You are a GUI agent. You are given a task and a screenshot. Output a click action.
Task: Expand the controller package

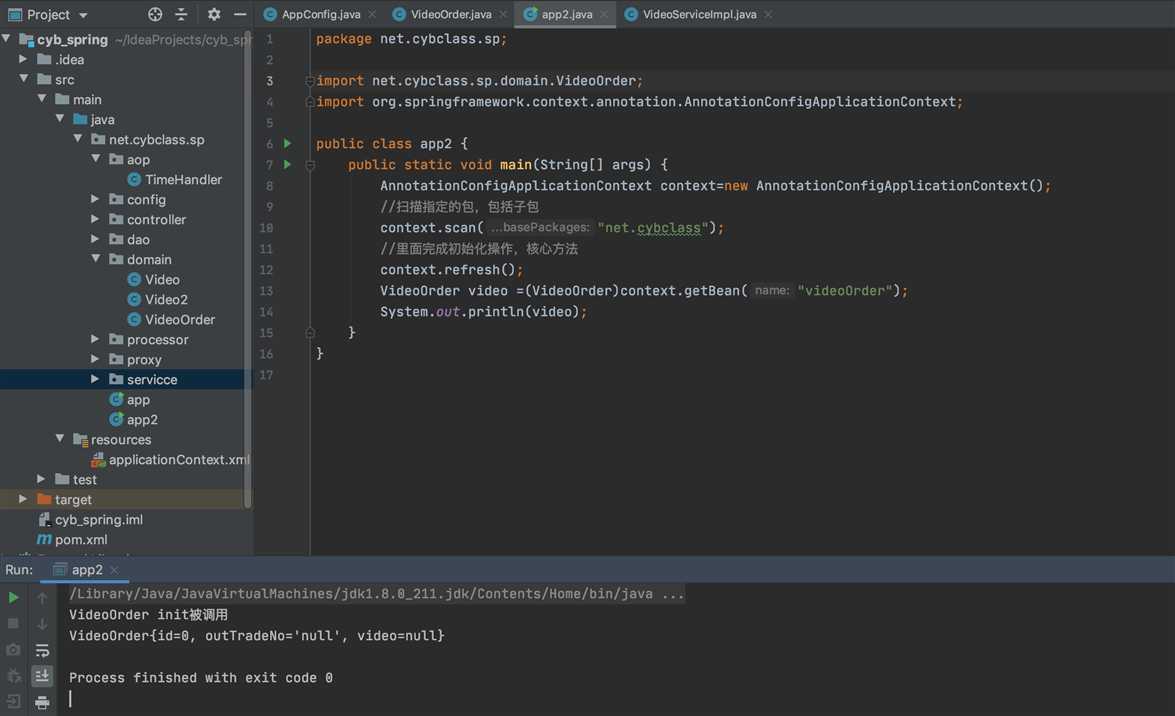(x=95, y=219)
